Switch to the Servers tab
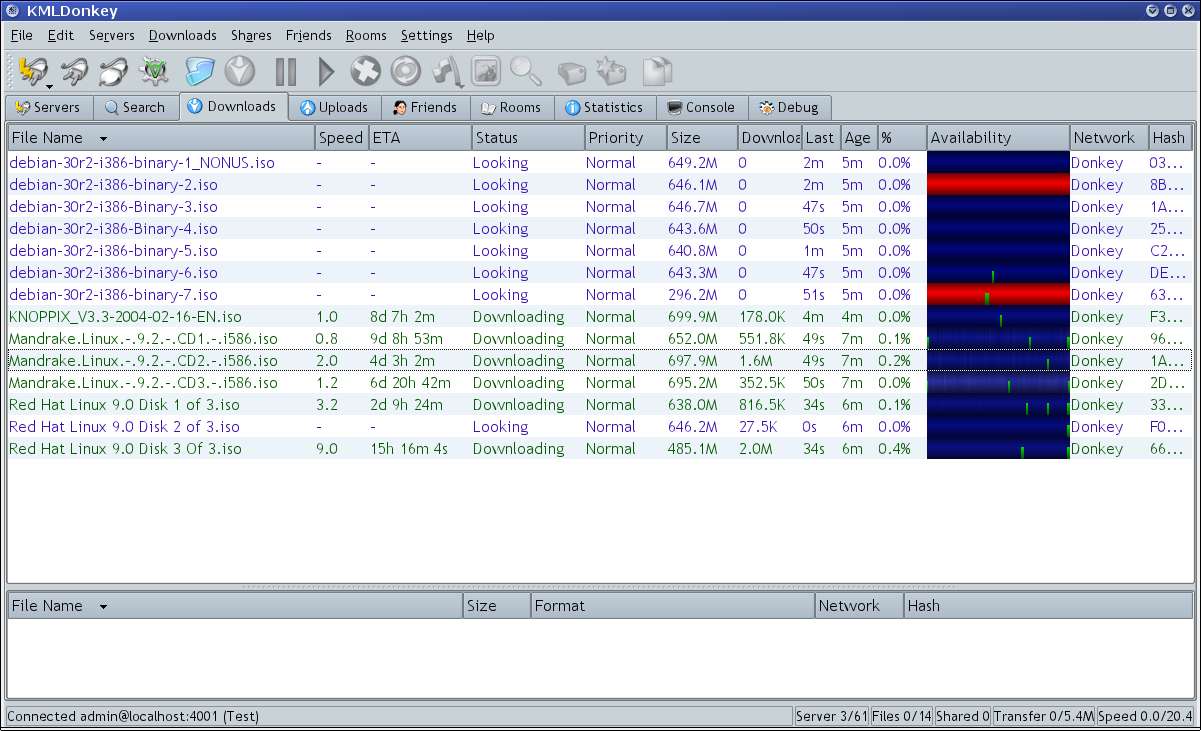This screenshot has width=1201, height=731. [50, 107]
